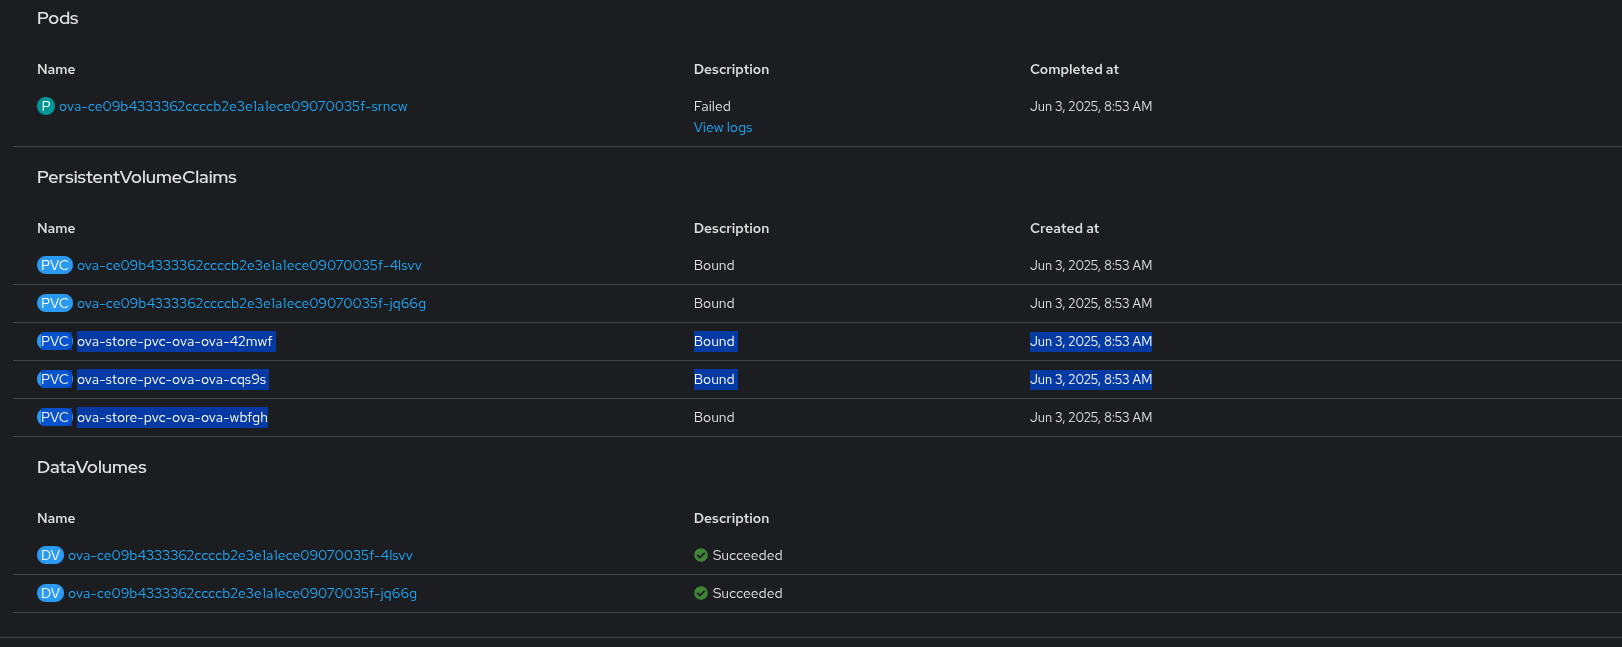Click green Succeeded check icon for jq66g DataVolume
The width and height of the screenshot is (1622, 647).
tap(701, 593)
